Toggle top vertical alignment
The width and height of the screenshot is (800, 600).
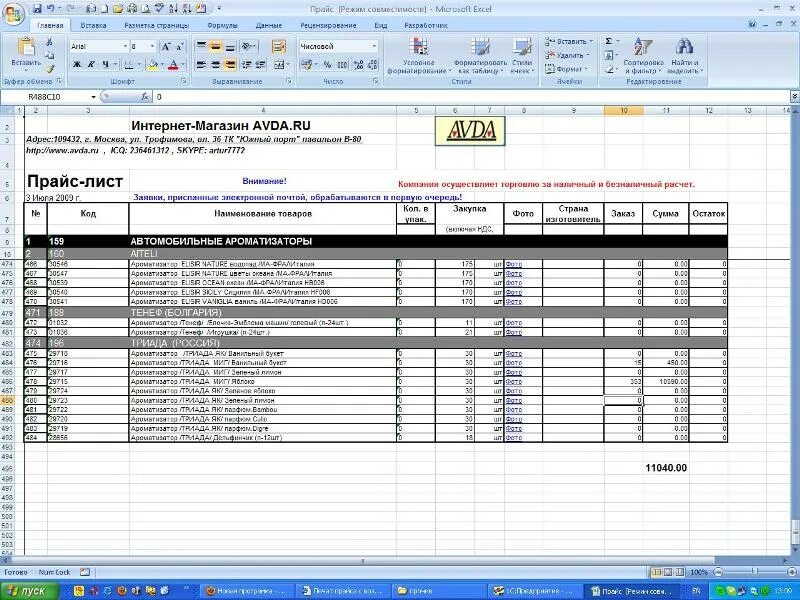pos(202,46)
